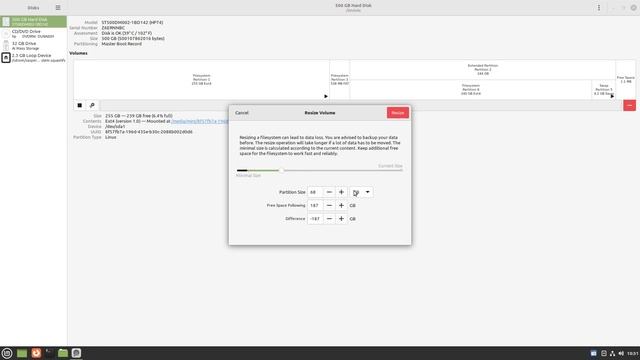Switch to Disks app in taskbar
This screenshot has height=360, width=640.
76,353
